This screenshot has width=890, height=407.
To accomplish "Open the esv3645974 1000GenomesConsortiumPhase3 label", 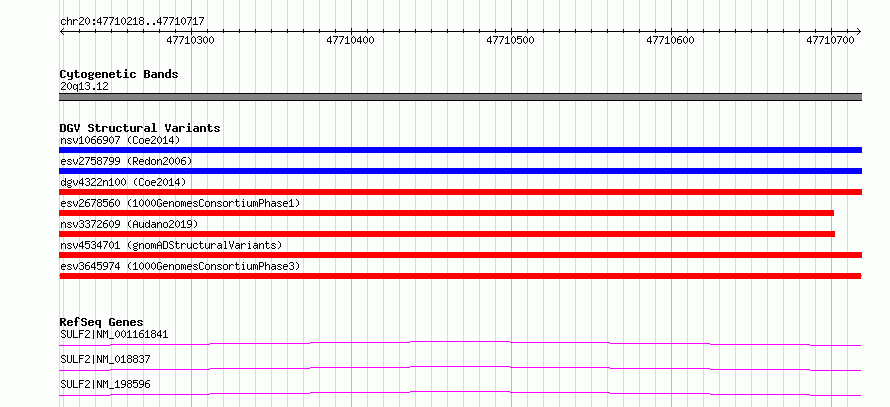I will coord(179,266).
